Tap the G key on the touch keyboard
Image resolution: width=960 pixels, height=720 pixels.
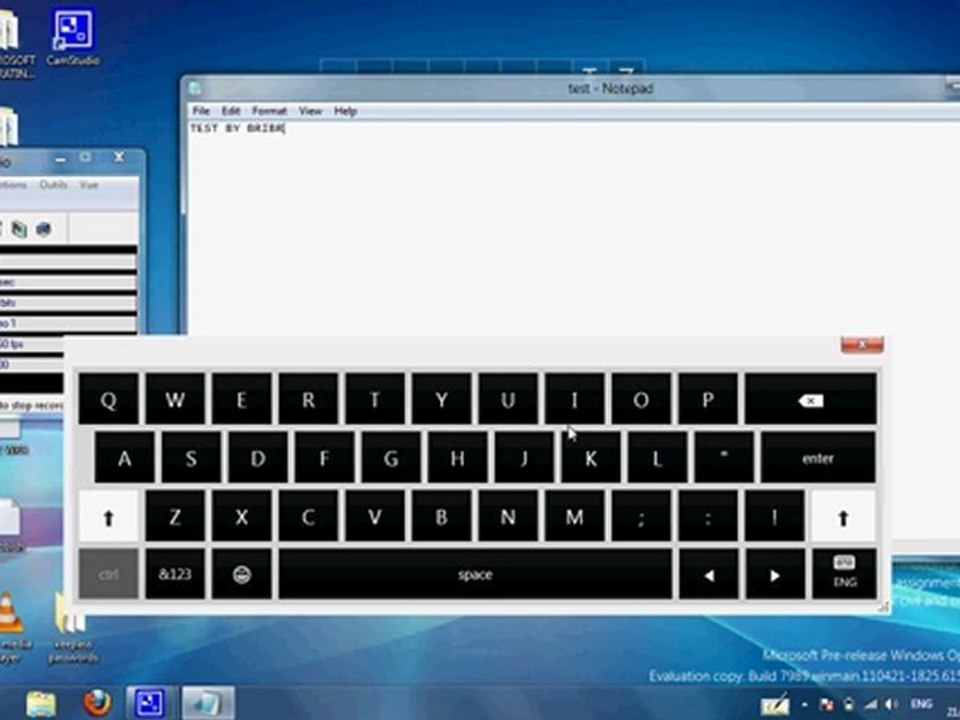391,457
